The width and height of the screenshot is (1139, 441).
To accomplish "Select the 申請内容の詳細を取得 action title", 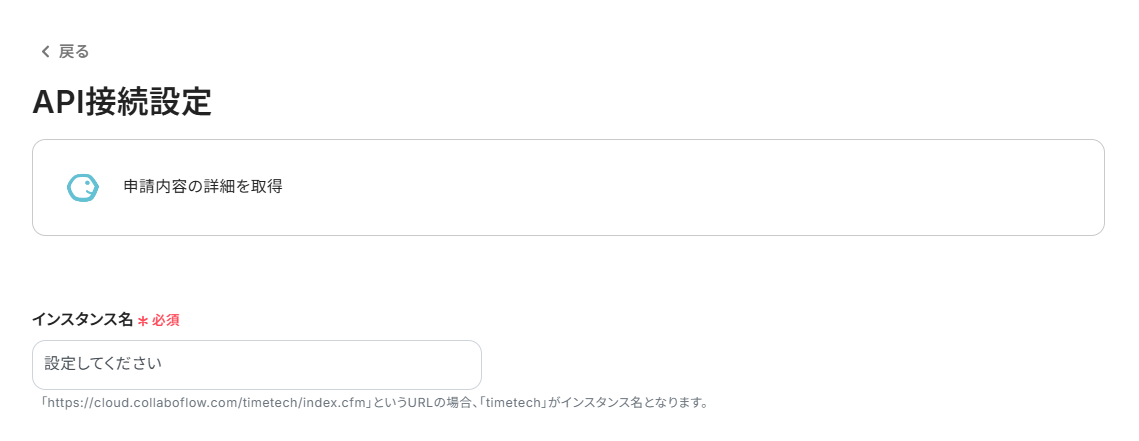I will pyautogui.click(x=202, y=186).
